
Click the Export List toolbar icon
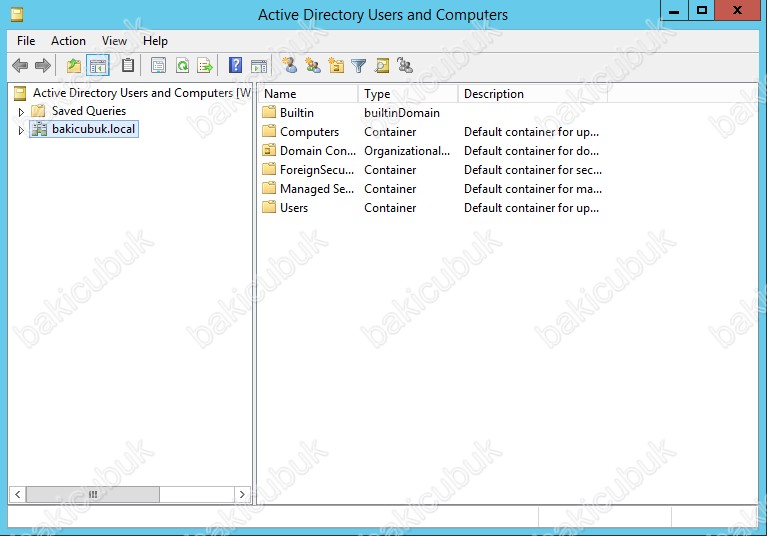tap(205, 66)
